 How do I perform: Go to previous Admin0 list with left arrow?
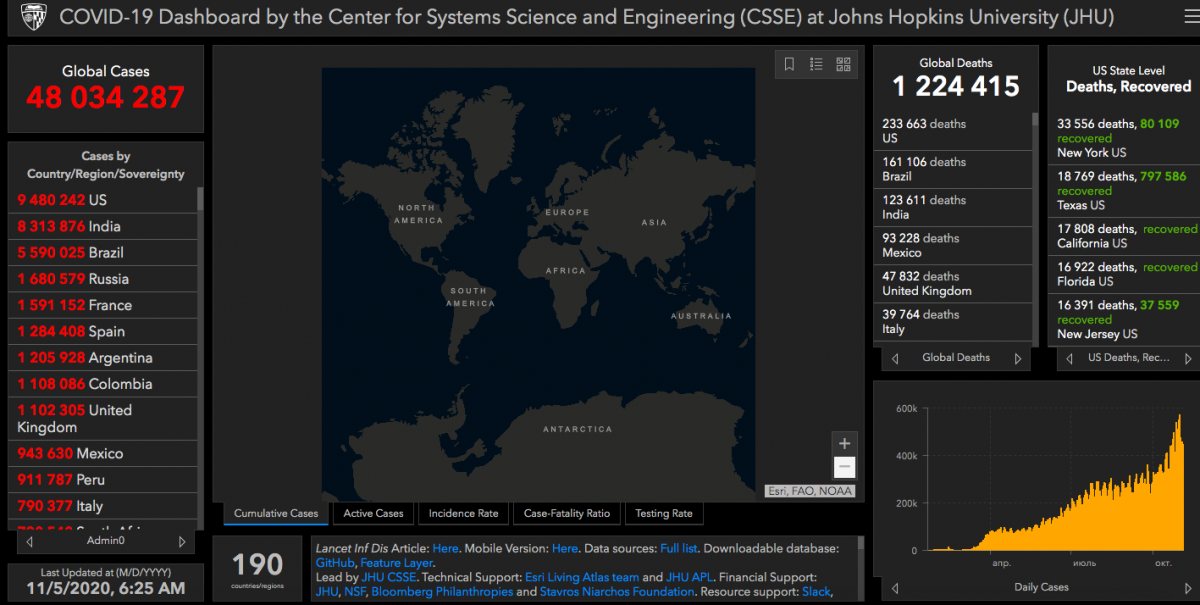pyautogui.click(x=29, y=541)
